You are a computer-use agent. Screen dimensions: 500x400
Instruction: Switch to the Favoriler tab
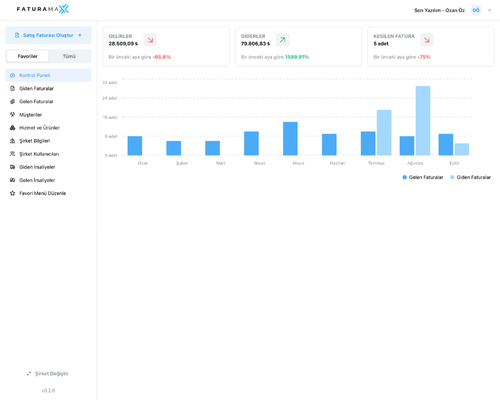(28, 56)
